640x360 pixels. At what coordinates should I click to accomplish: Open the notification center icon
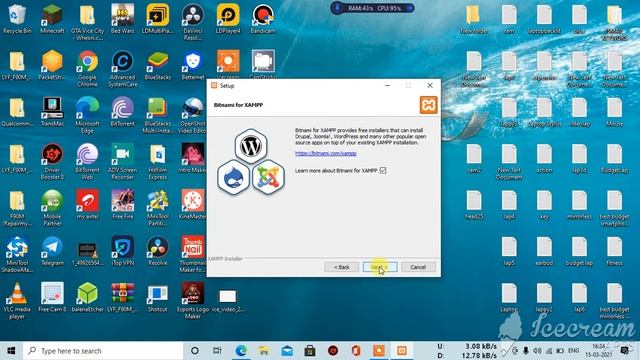click(x=624, y=351)
